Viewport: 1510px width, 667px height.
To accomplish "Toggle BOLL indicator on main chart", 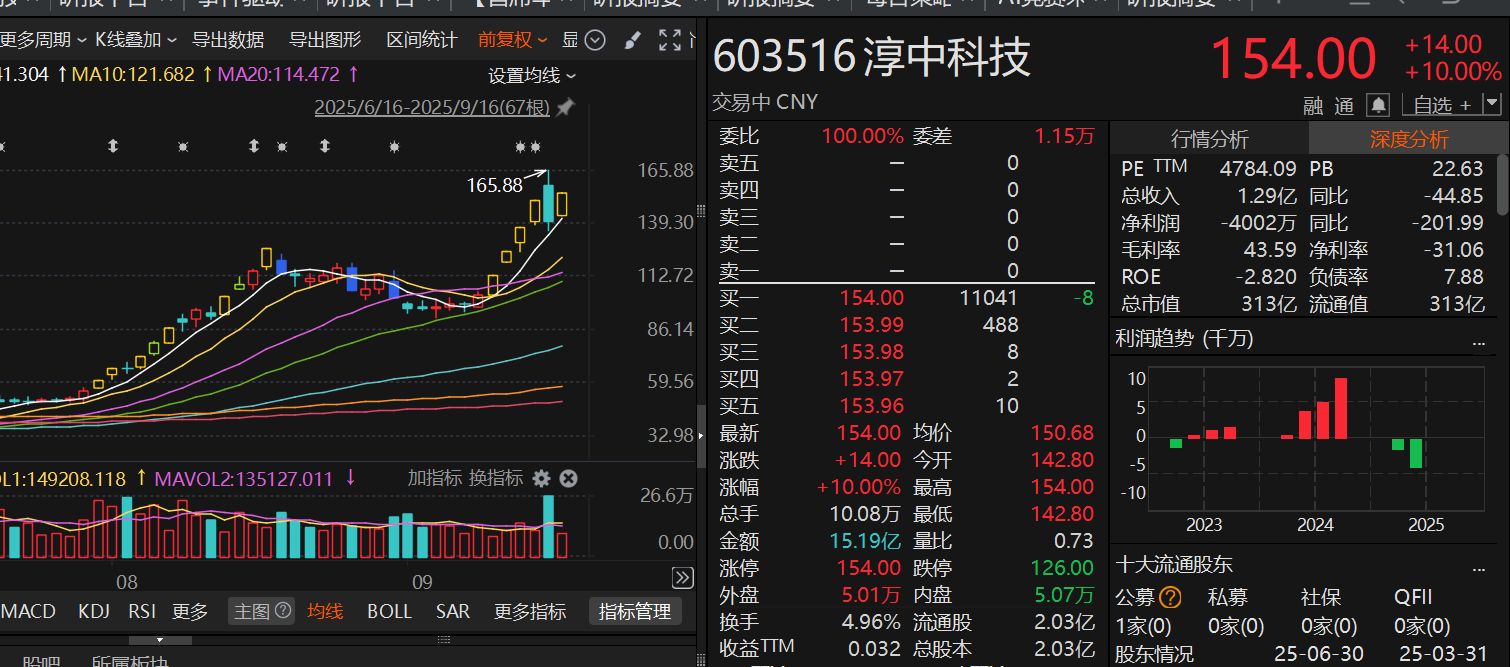I will tap(389, 611).
